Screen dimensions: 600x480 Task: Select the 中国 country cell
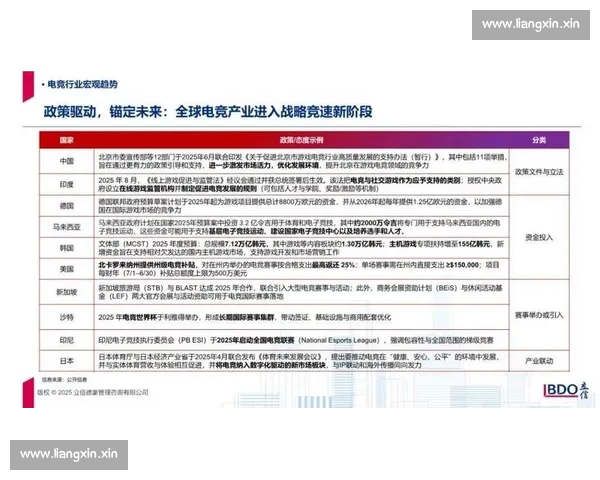67,161
